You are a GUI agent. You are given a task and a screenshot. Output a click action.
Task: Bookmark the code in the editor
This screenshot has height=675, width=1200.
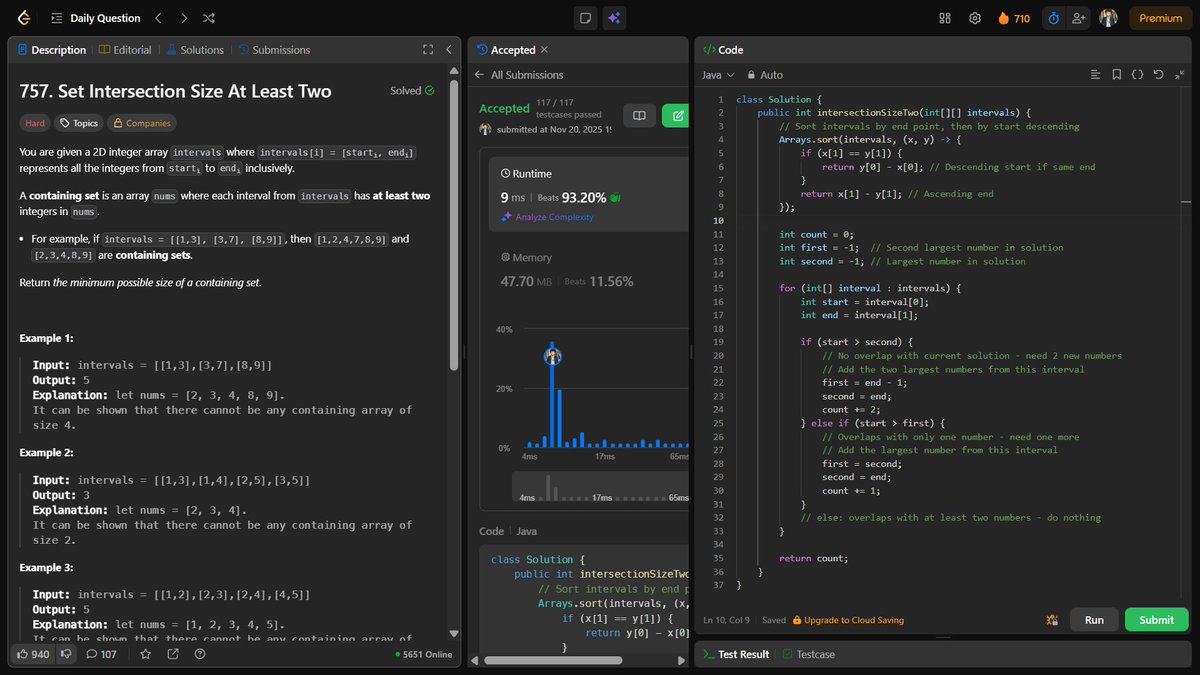pos(1116,75)
